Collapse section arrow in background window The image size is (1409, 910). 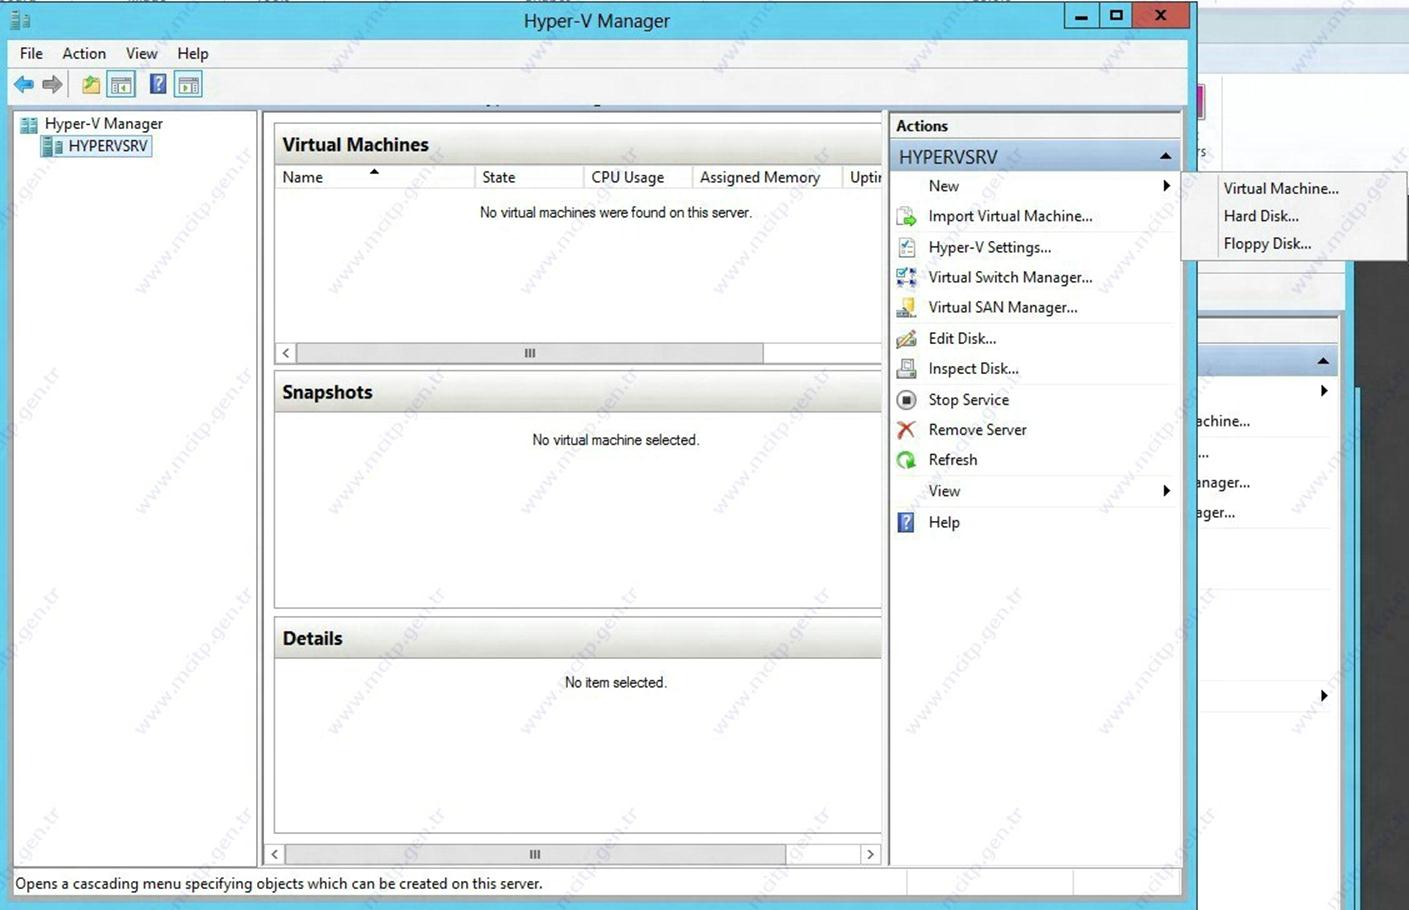point(1323,361)
